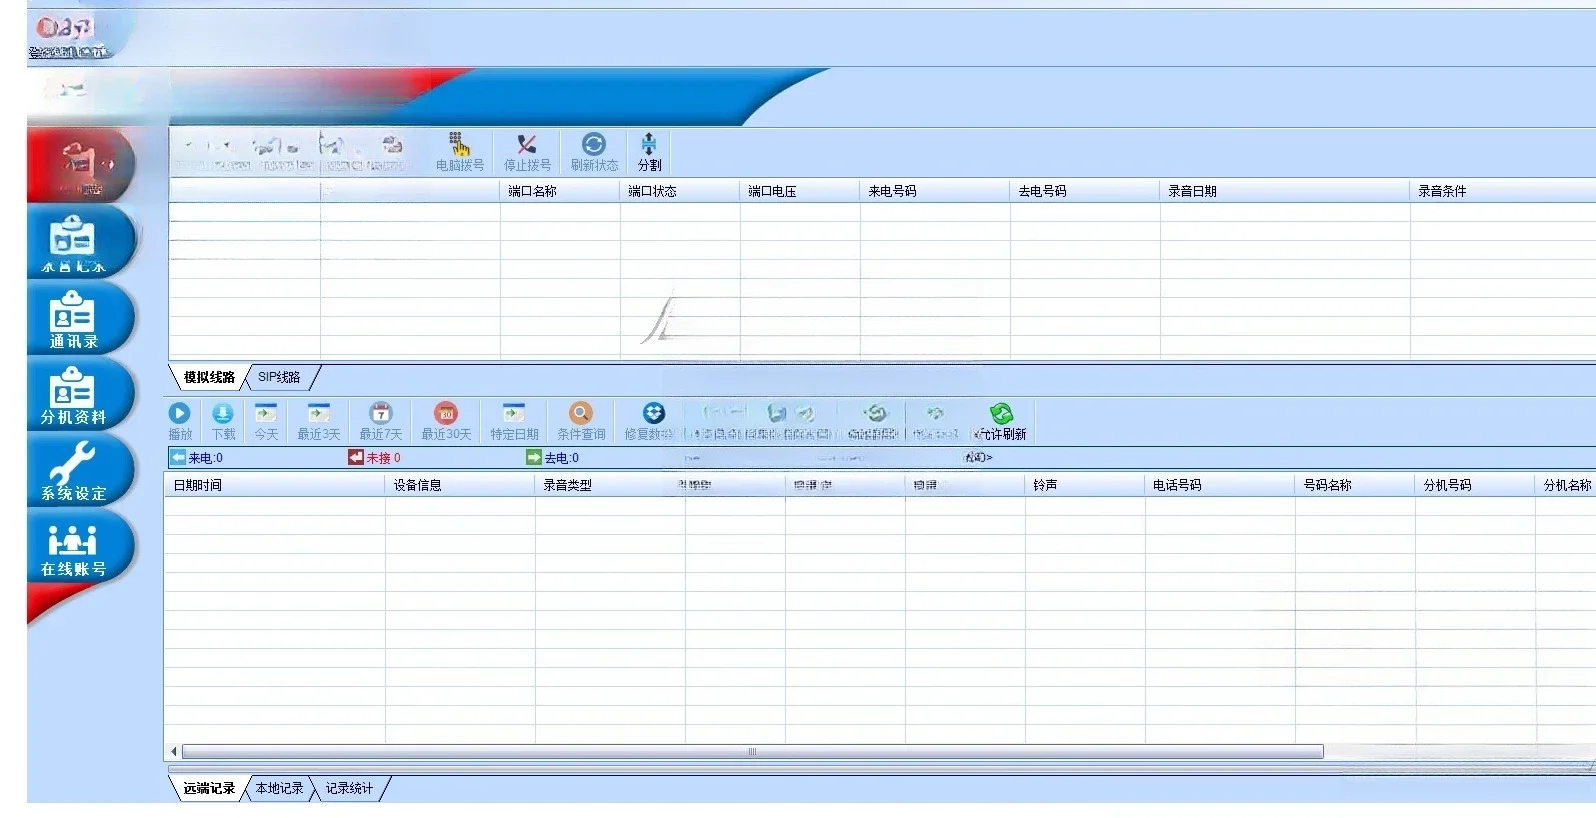
Task: Start 电脑拨号 computer dialing
Action: pos(460,152)
